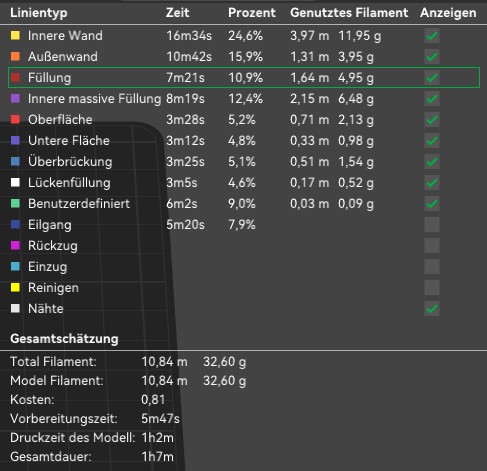Select the Lückenfüllung line type label
This screenshot has width=487, height=471.
[69, 183]
